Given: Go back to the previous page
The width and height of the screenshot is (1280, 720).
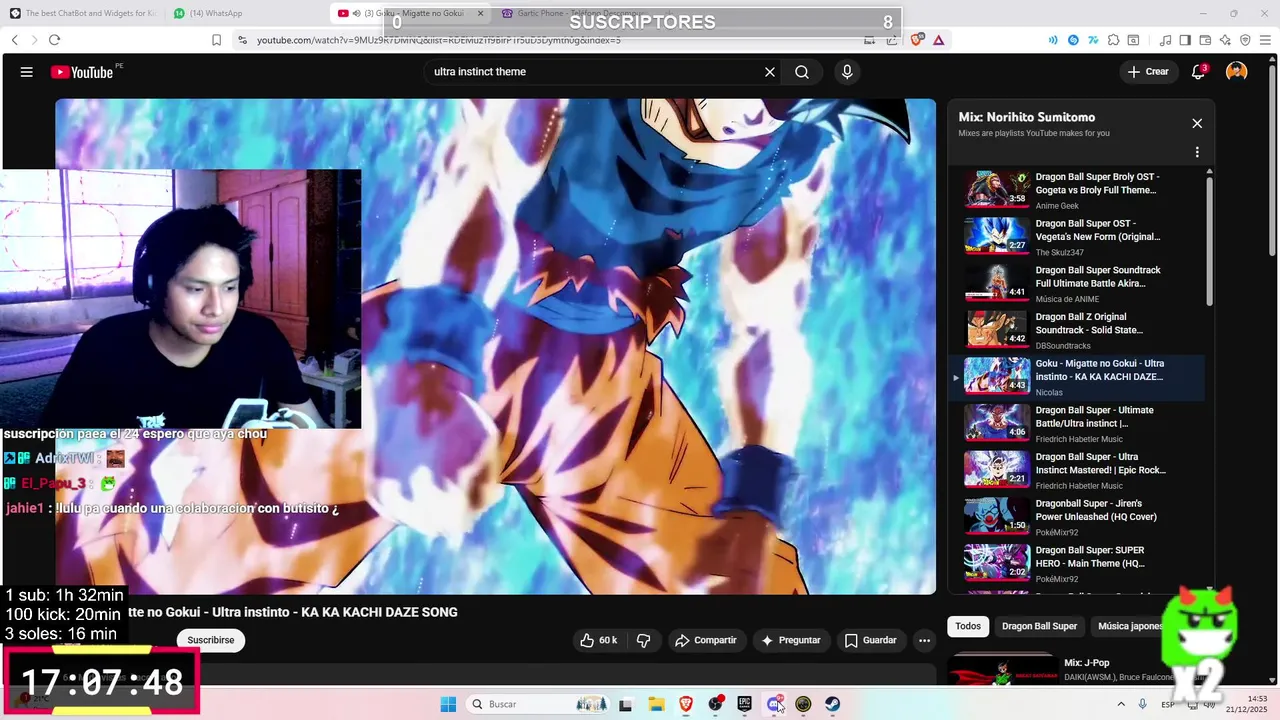Looking at the screenshot, I should pyautogui.click(x=14, y=40).
